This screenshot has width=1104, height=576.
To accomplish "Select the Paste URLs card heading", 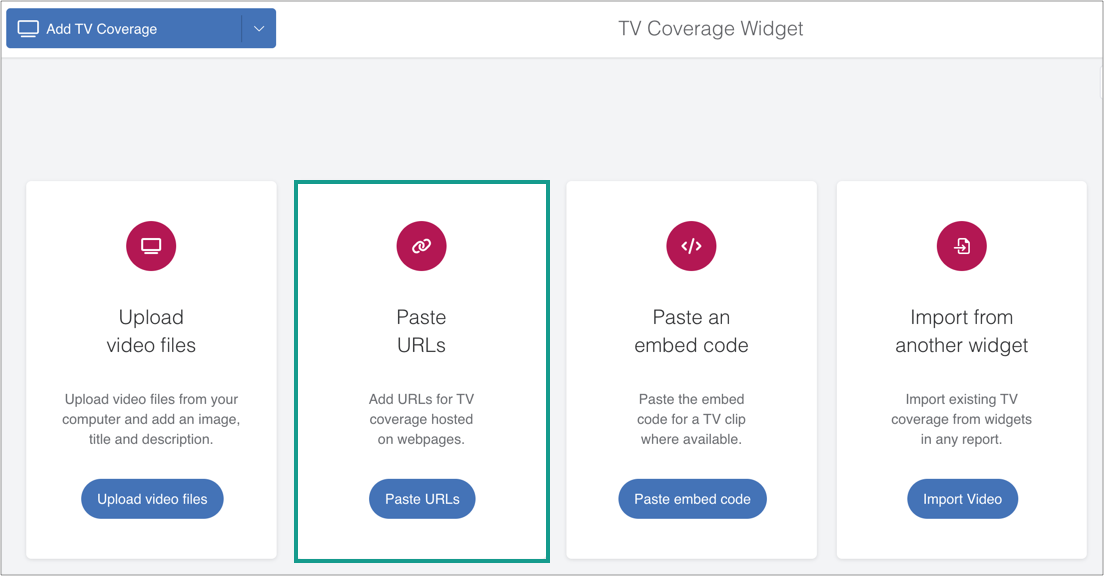I will pos(421,331).
